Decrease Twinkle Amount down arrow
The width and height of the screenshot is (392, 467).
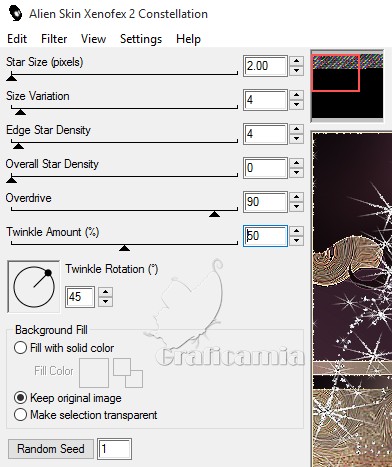pyautogui.click(x=296, y=240)
